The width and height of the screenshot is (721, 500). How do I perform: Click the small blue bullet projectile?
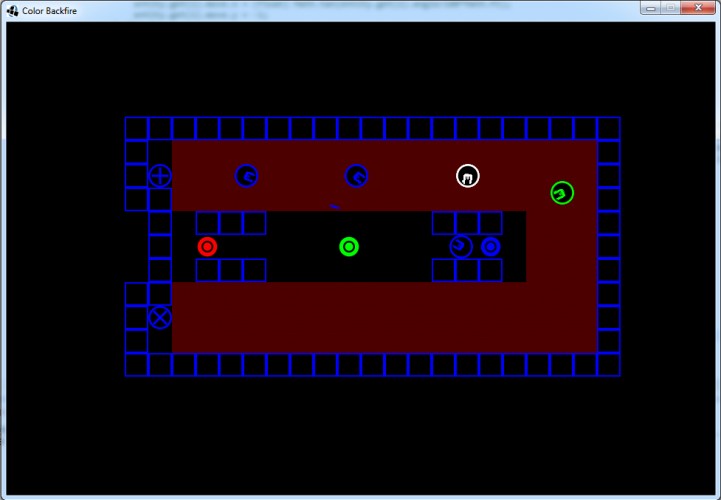[334, 207]
